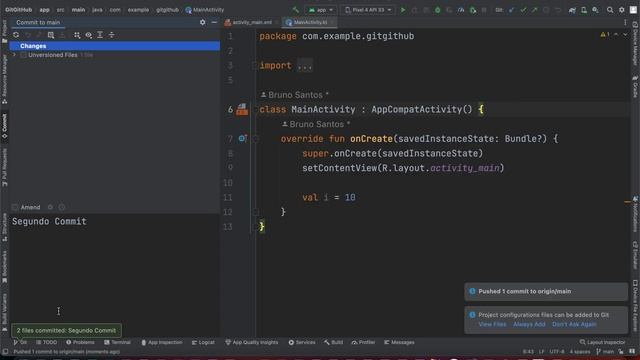Select the Commit to main tab
Viewport: 640px width, 360px height.
[38, 22]
